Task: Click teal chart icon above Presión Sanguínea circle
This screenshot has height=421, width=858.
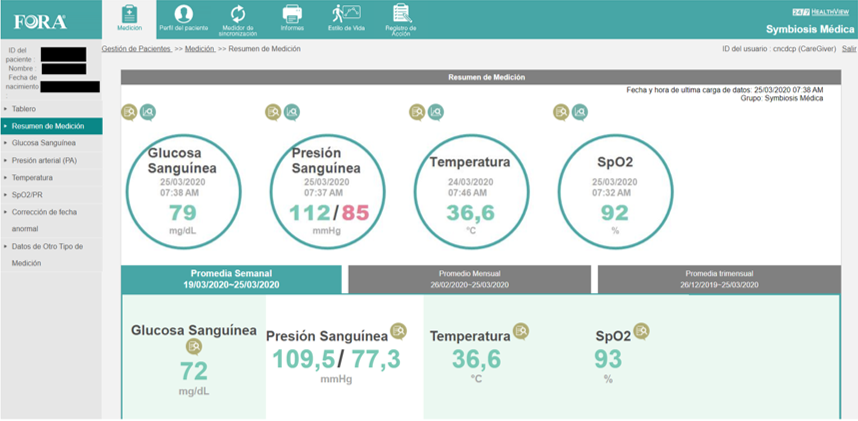Action: point(291,112)
